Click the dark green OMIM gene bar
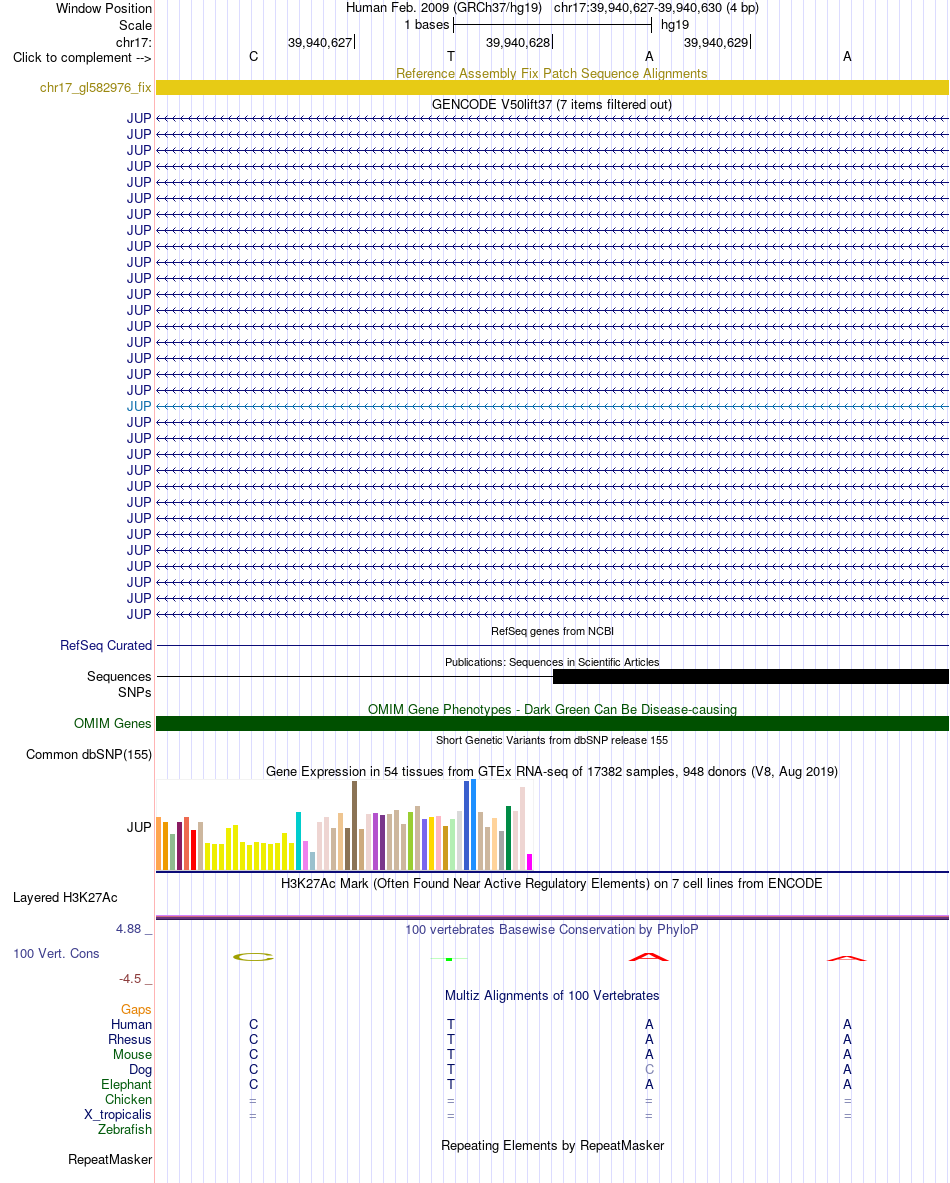The width and height of the screenshot is (950, 1183). [x=552, y=724]
